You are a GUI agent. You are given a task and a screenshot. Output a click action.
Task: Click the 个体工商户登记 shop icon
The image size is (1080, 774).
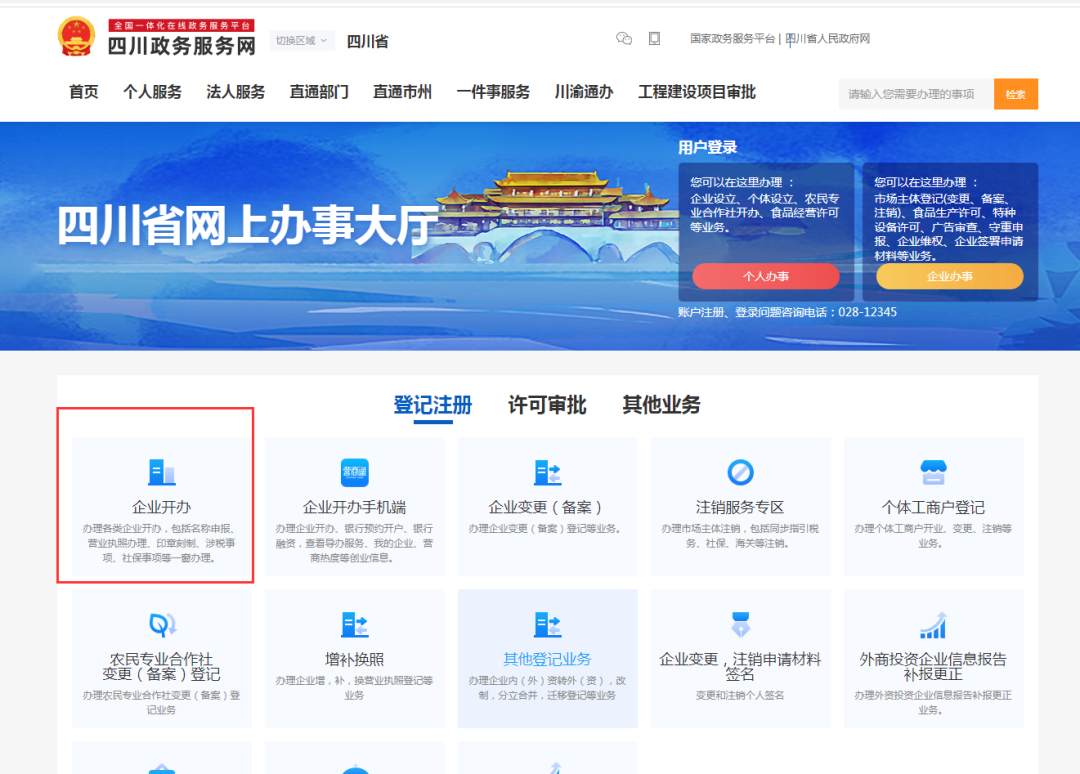click(933, 472)
